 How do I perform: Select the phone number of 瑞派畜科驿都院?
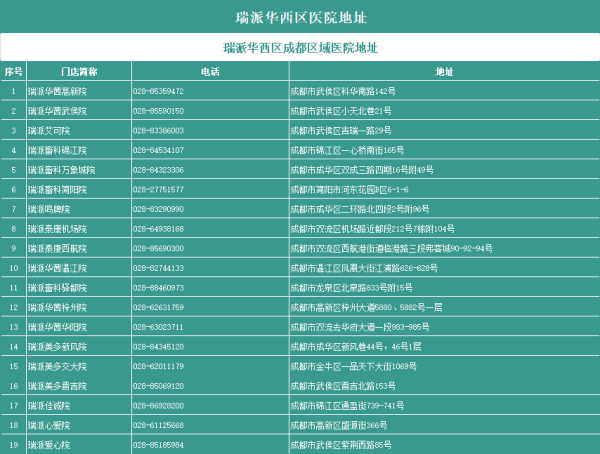pyautogui.click(x=158, y=288)
